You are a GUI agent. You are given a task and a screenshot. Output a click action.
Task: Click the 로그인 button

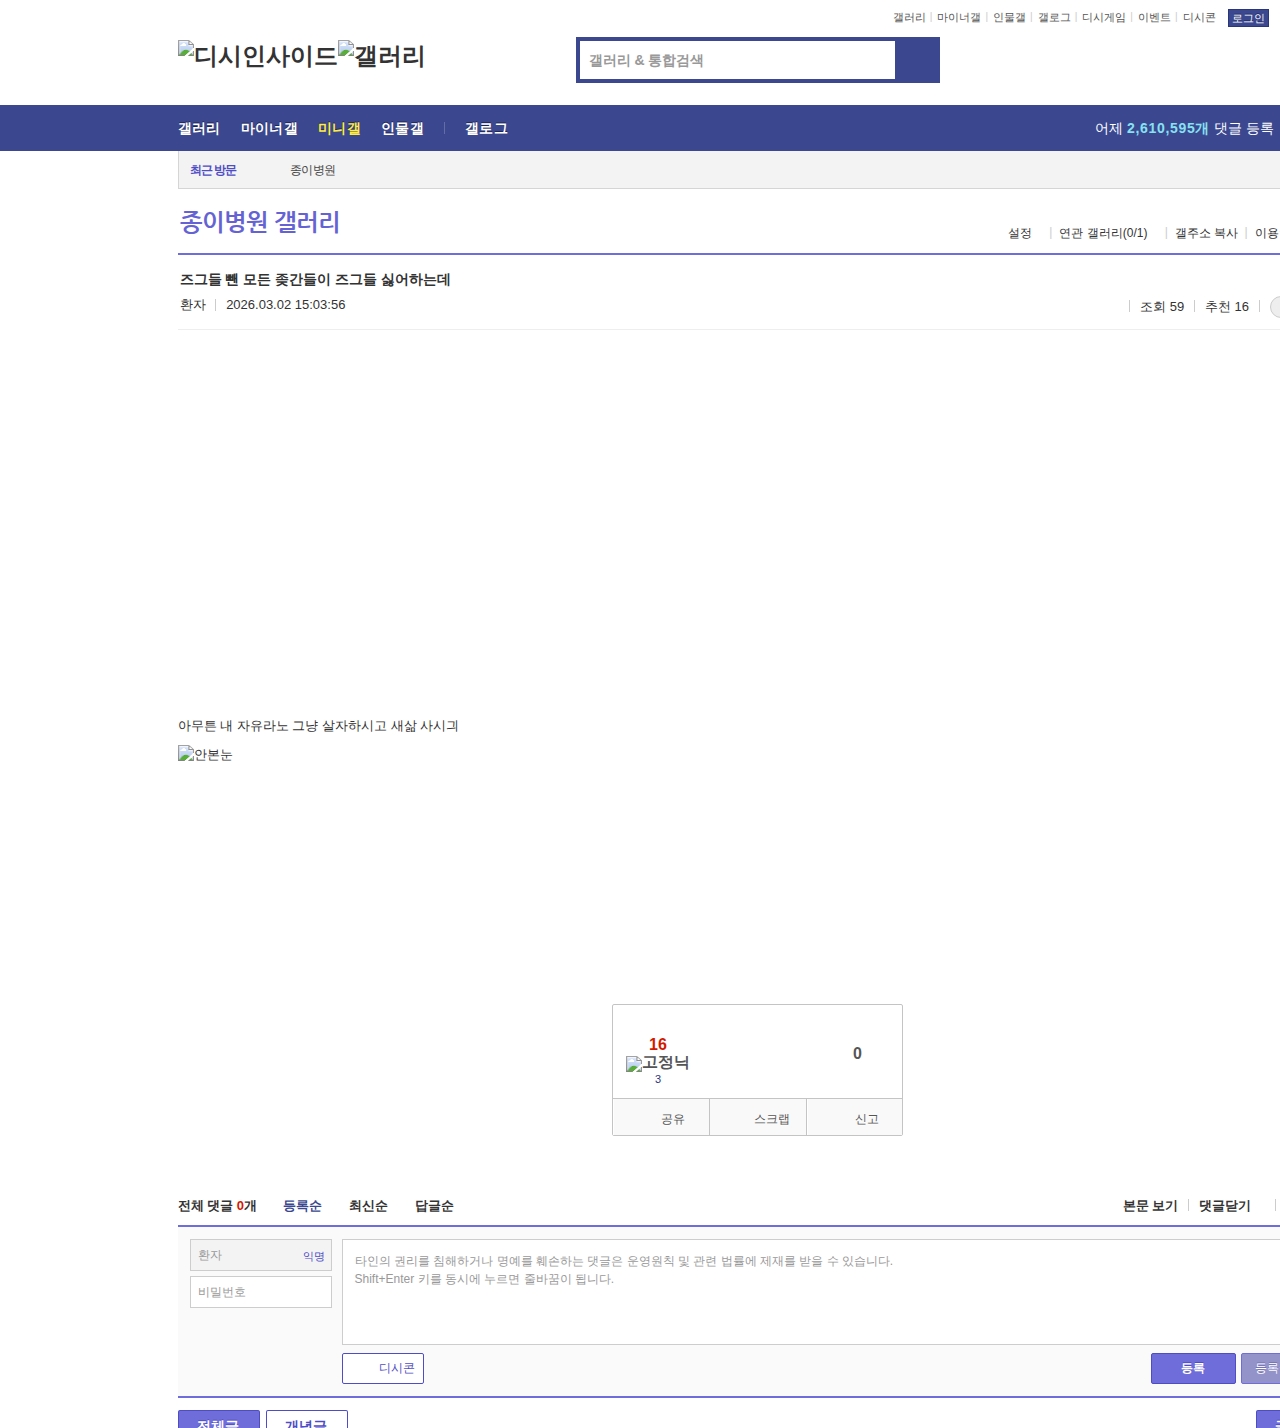click(1248, 18)
